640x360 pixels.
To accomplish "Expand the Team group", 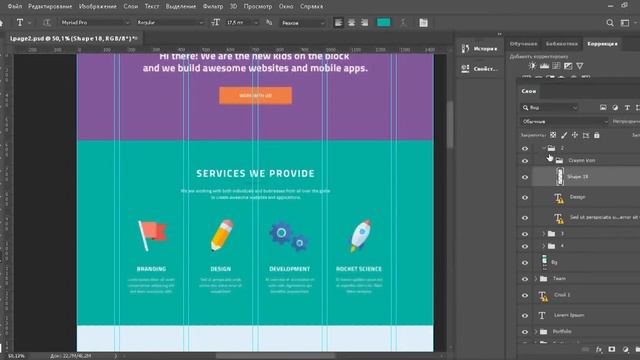I will (x=536, y=279).
